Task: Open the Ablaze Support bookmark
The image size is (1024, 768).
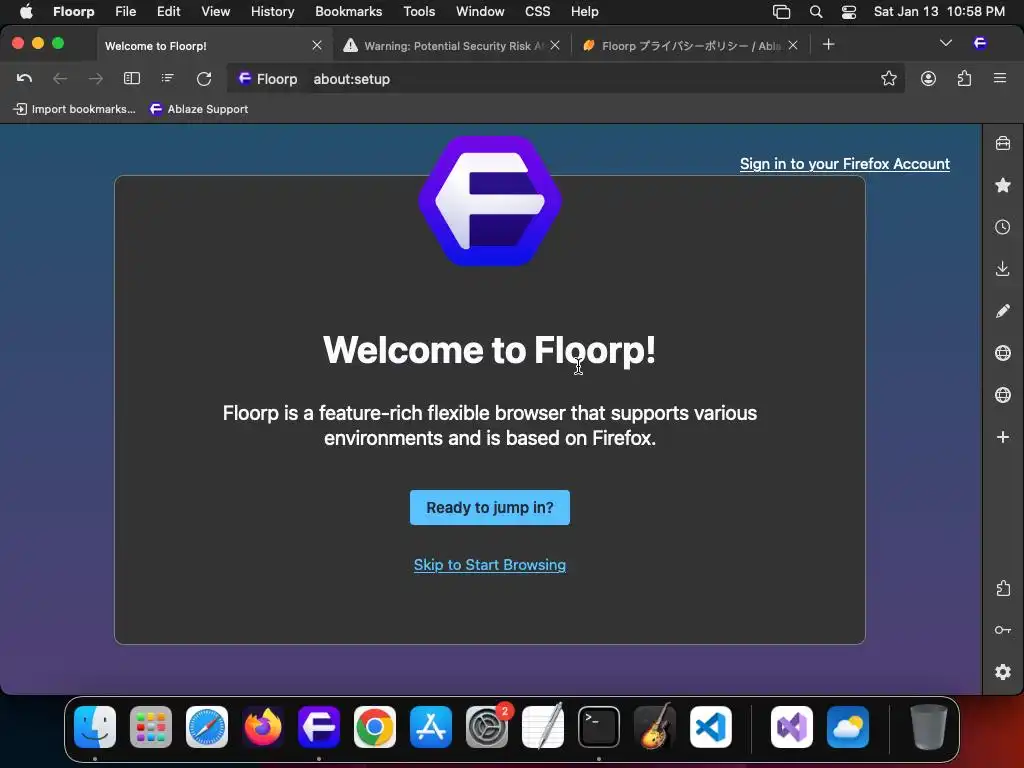Action: 199,109
